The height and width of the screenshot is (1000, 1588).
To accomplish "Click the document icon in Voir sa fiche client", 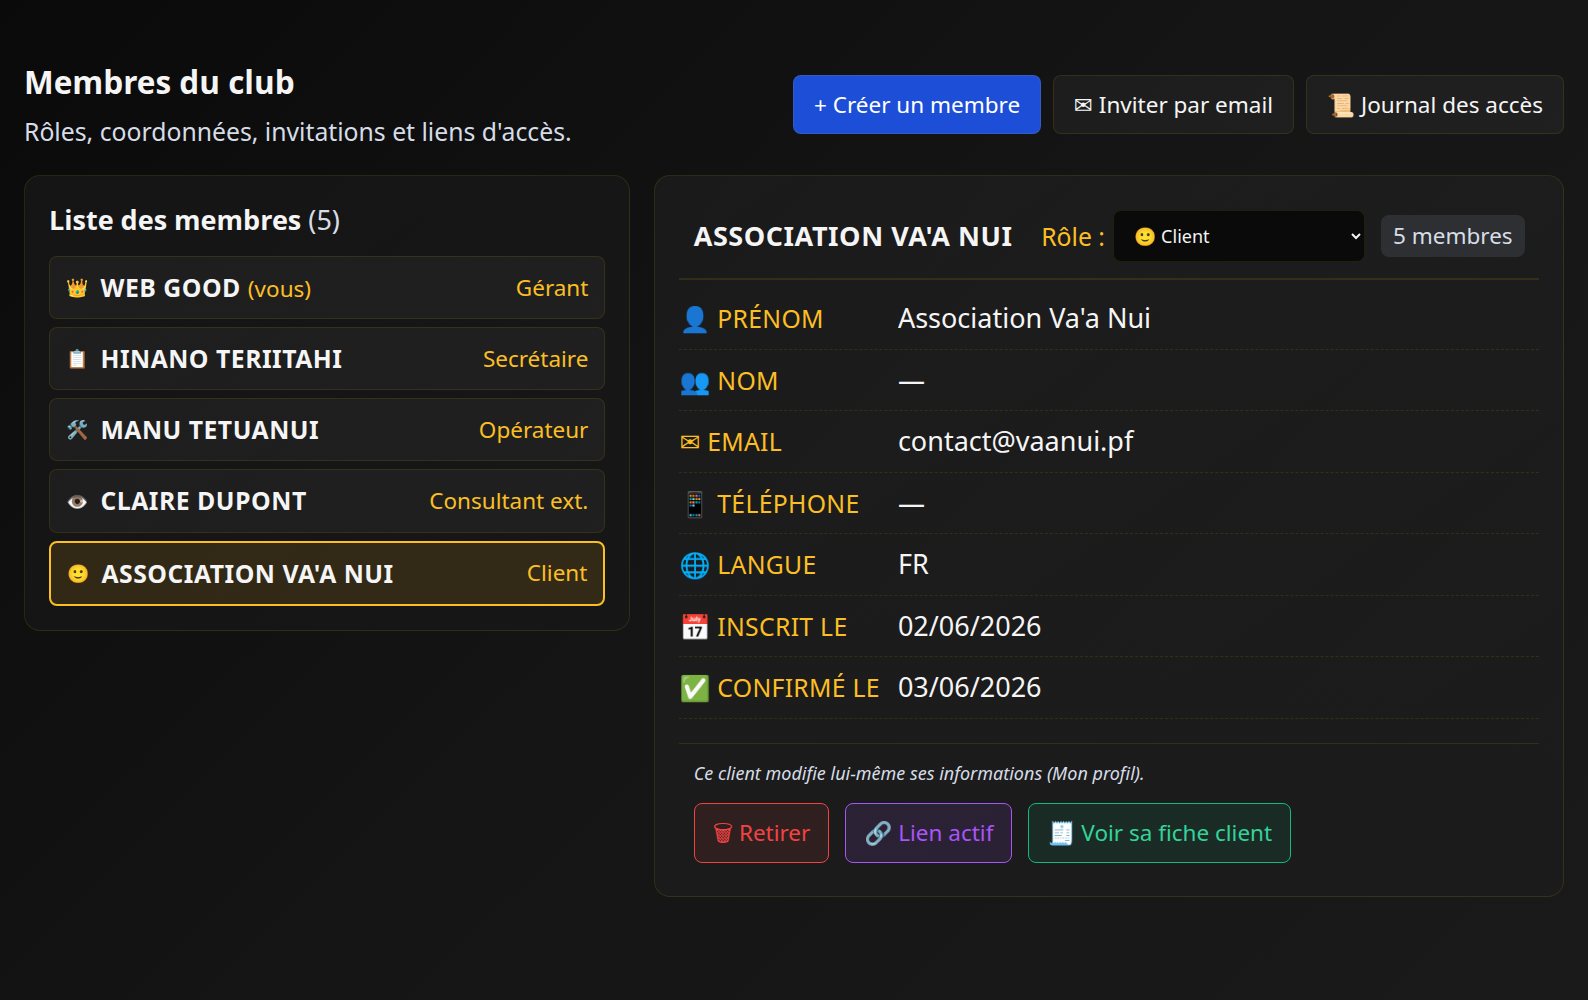I will (1061, 834).
